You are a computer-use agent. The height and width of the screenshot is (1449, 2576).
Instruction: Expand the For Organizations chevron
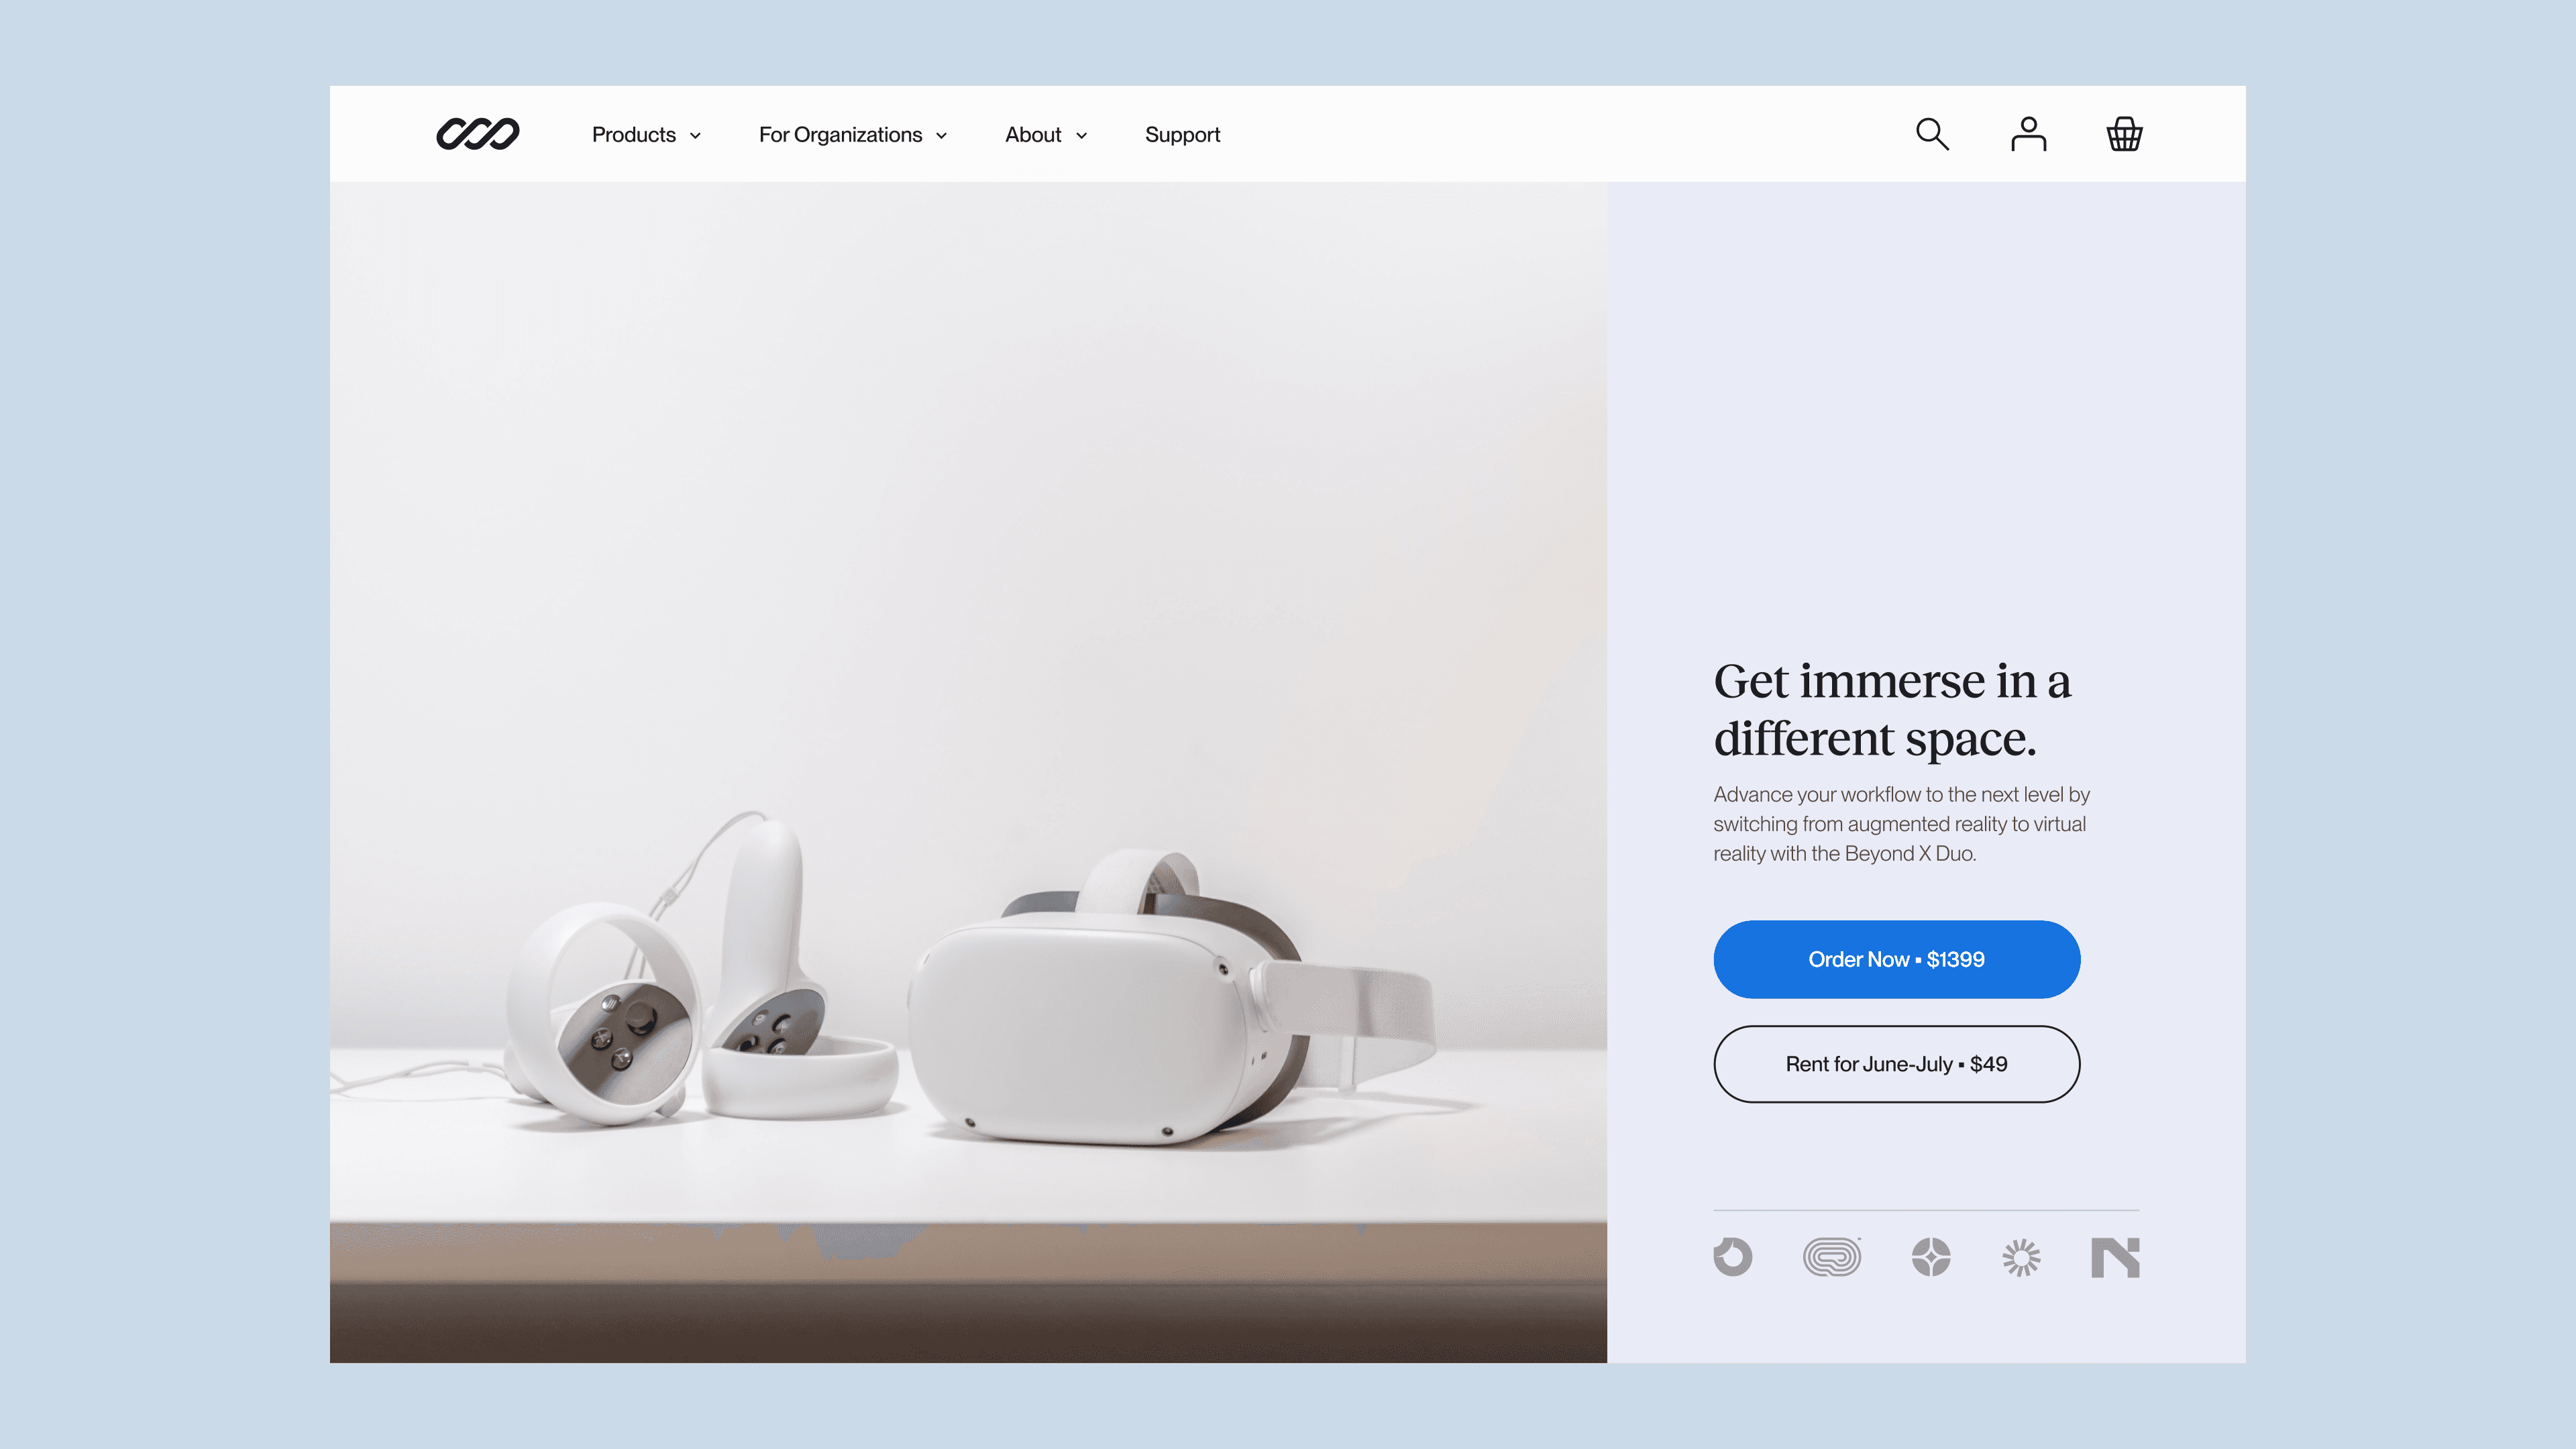point(941,136)
